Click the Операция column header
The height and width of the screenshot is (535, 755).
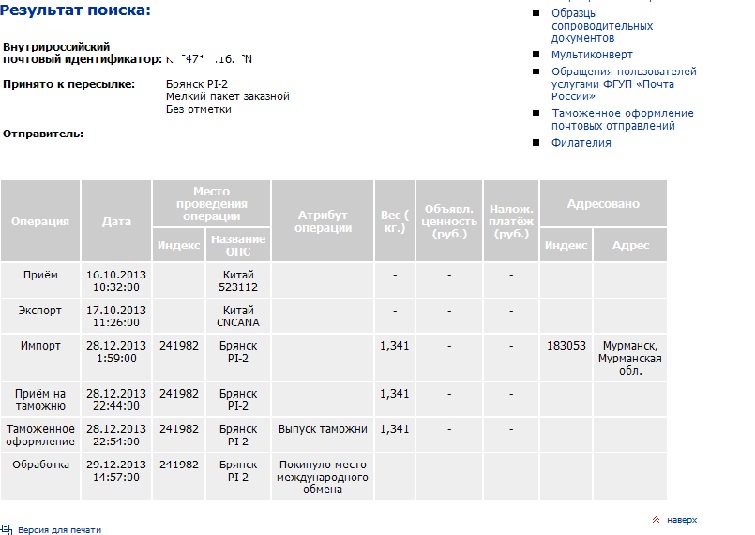pos(41,221)
